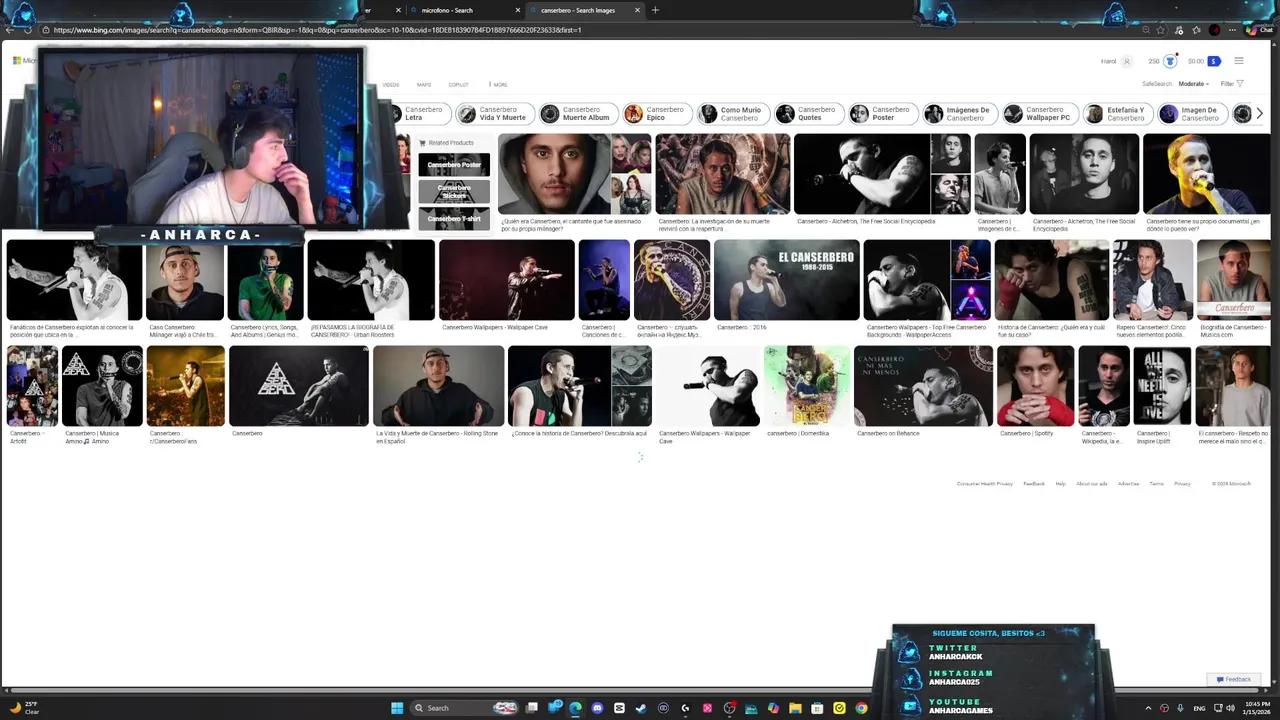Open the Canserbero Spotify image result
The image size is (1280, 720).
(1035, 386)
